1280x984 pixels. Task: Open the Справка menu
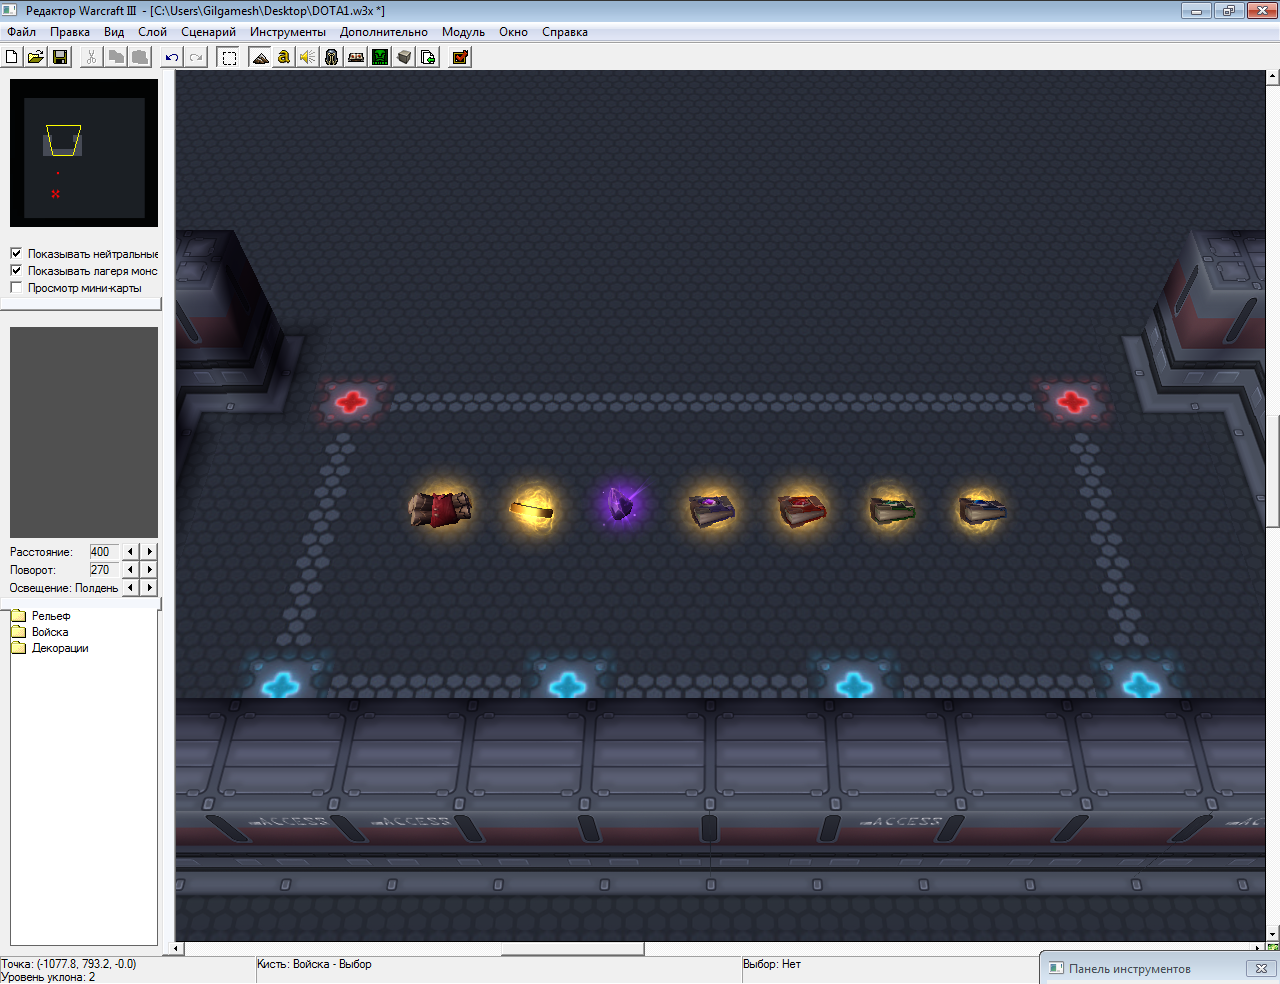tap(565, 32)
